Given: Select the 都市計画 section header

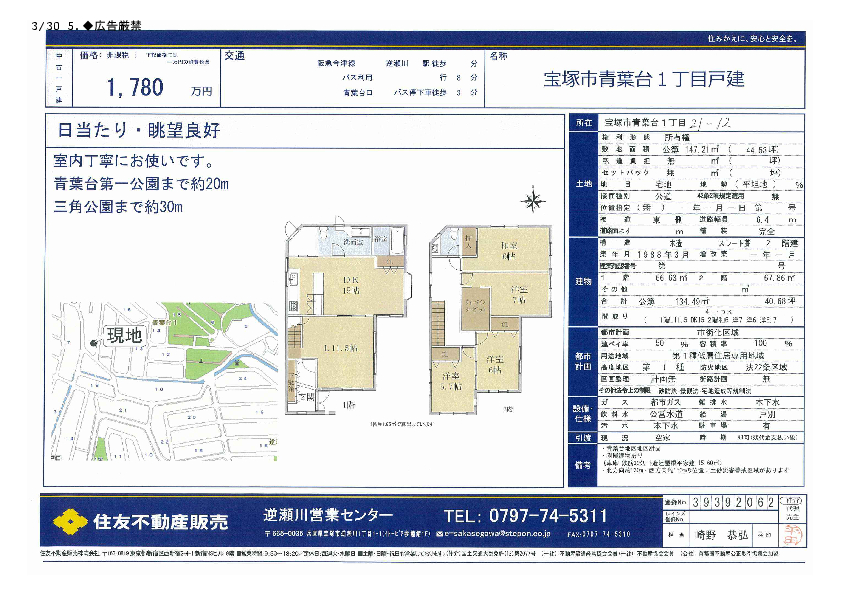Looking at the screenshot, I should point(583,364).
